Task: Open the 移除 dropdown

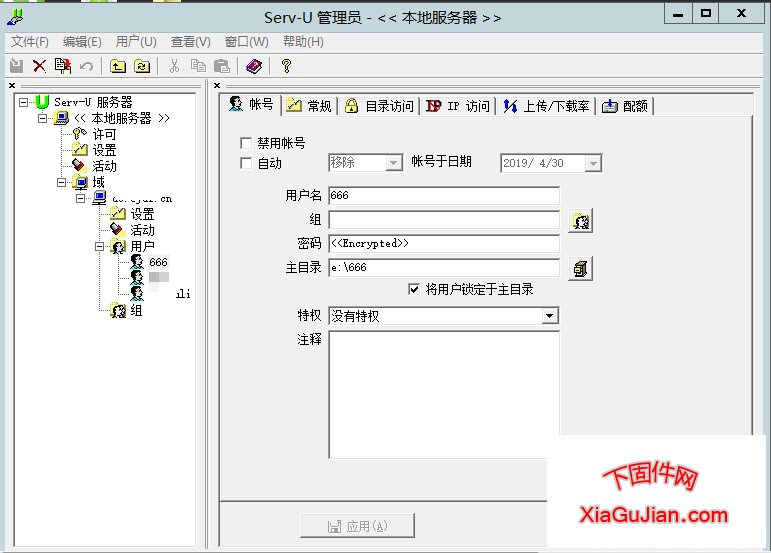Action: point(393,163)
